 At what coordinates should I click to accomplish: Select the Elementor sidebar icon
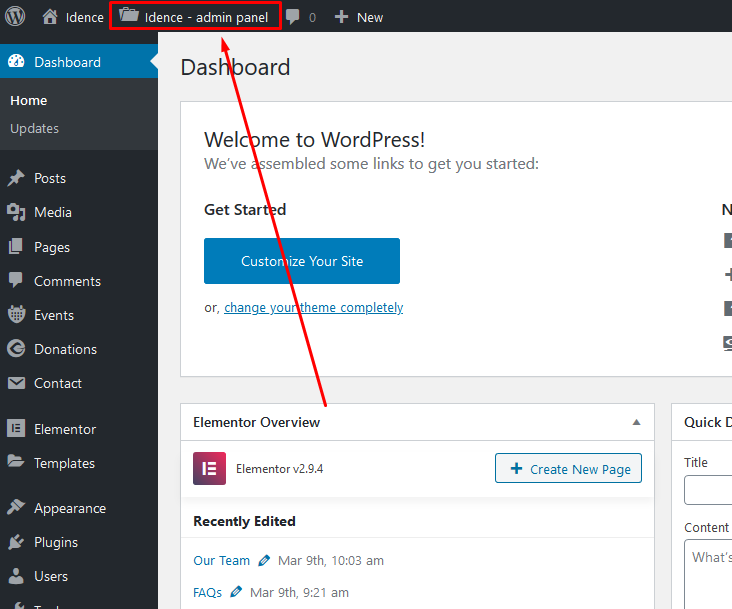(16, 429)
